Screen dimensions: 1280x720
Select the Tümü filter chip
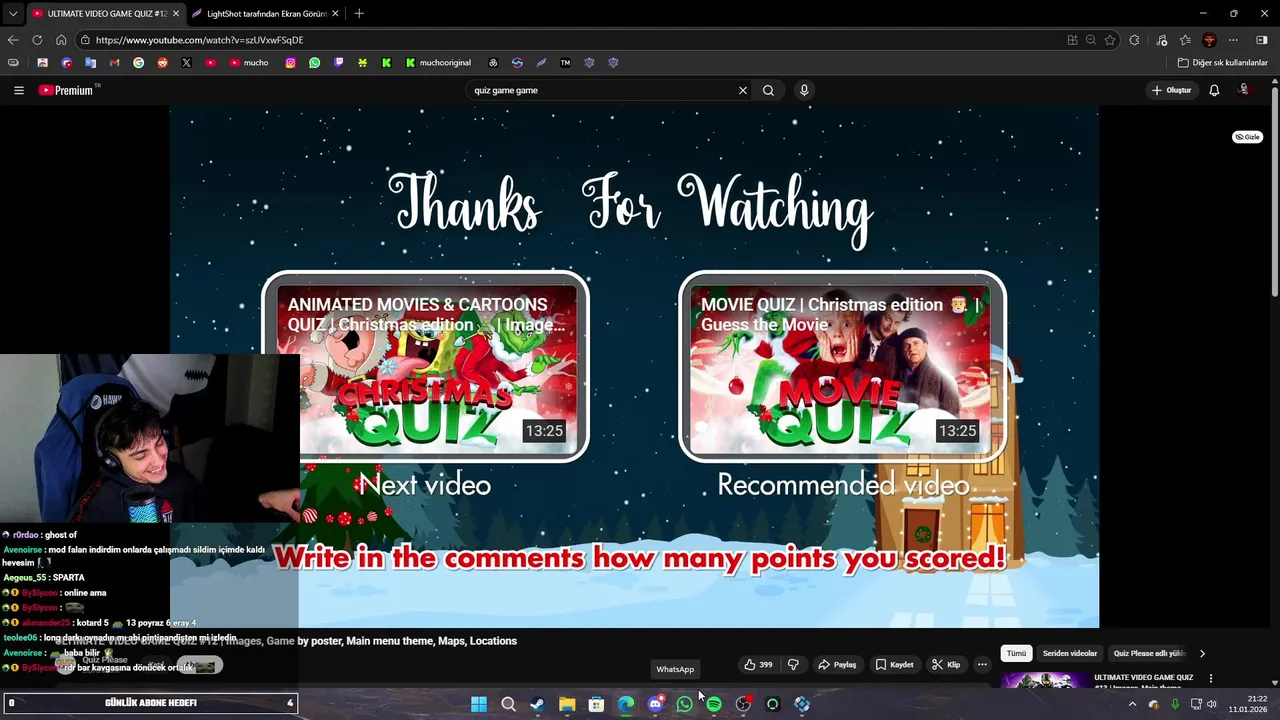[1016, 653]
